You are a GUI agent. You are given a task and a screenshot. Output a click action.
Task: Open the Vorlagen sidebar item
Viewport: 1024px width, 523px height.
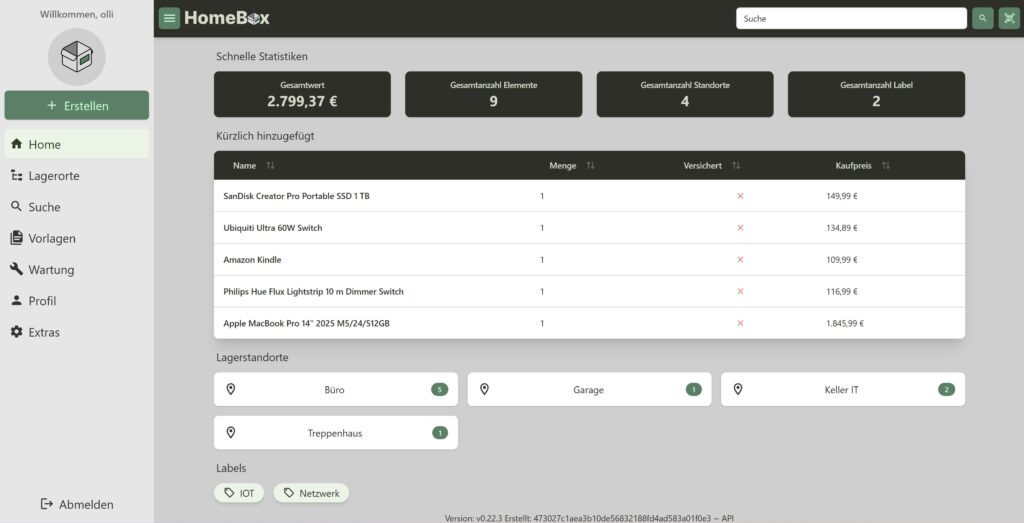tap(52, 238)
